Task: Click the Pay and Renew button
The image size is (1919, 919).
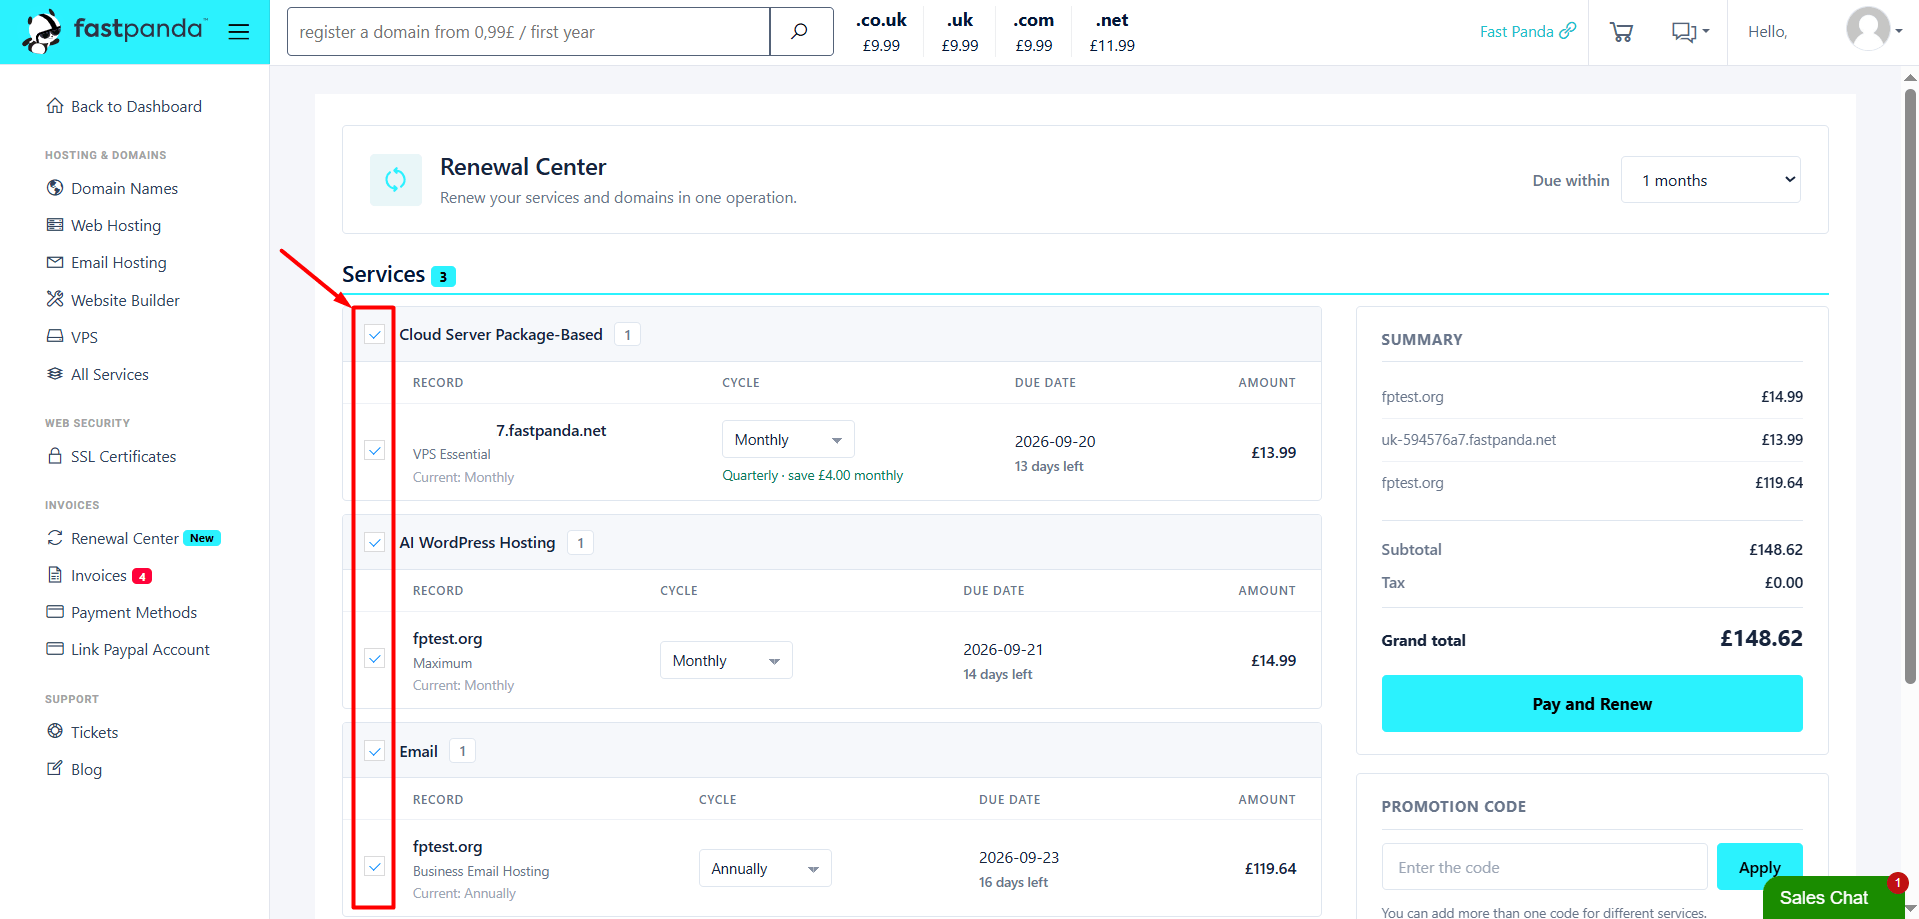Action: [x=1592, y=704]
